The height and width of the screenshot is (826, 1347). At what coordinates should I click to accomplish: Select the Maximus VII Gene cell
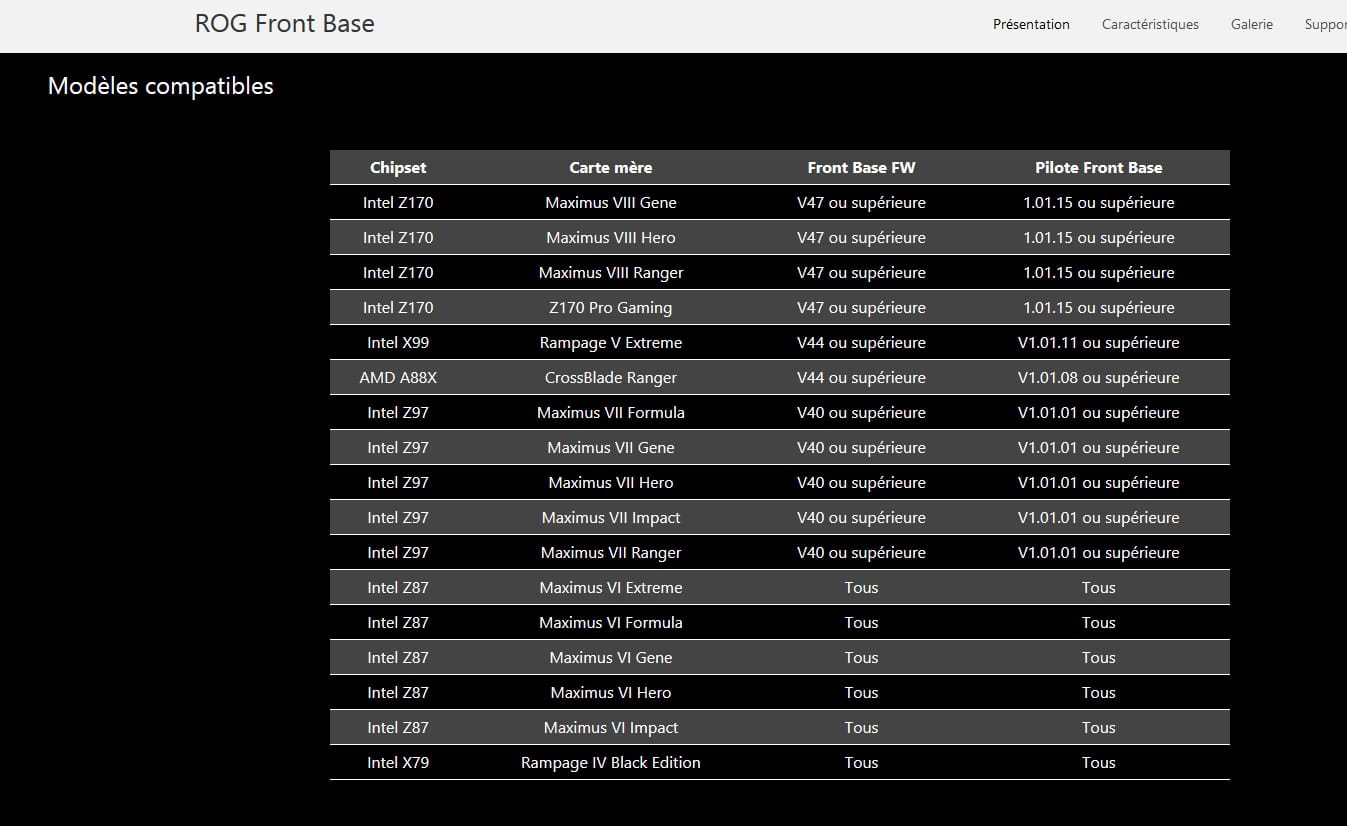pos(611,448)
